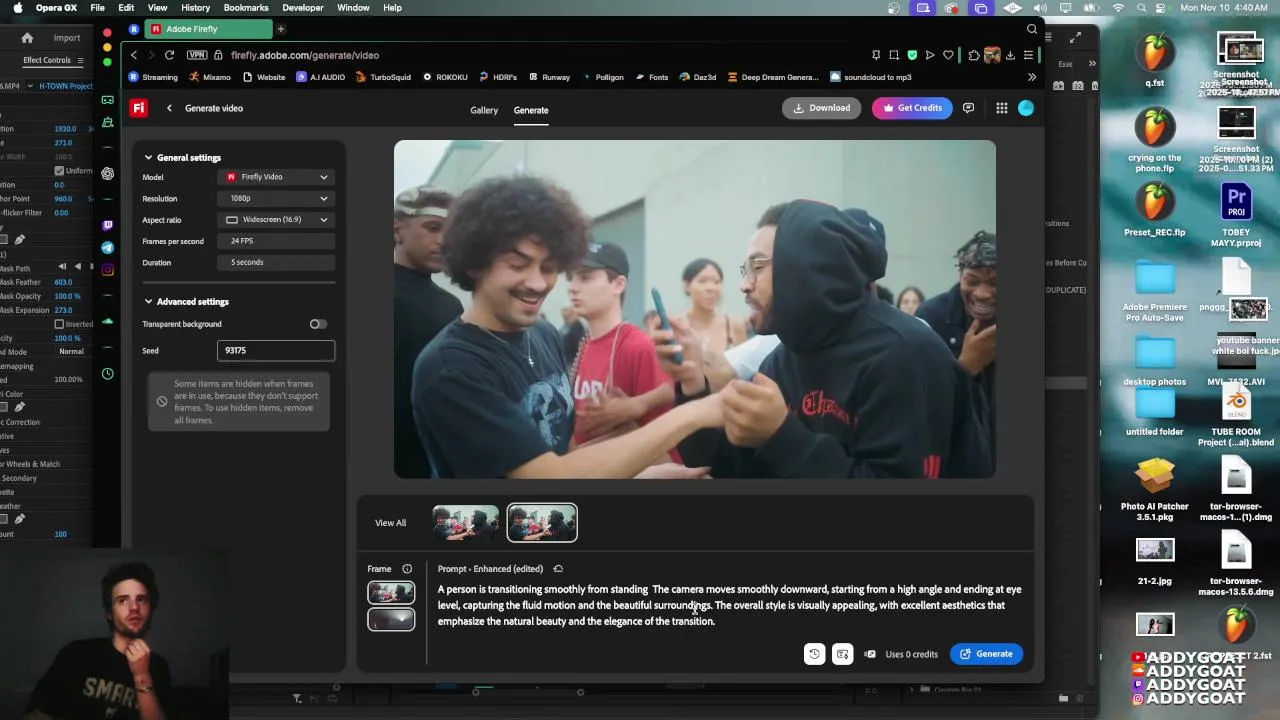Image resolution: width=1280 pixels, height=720 pixels.
Task: Select the last frame image thumbnail
Action: point(391,619)
